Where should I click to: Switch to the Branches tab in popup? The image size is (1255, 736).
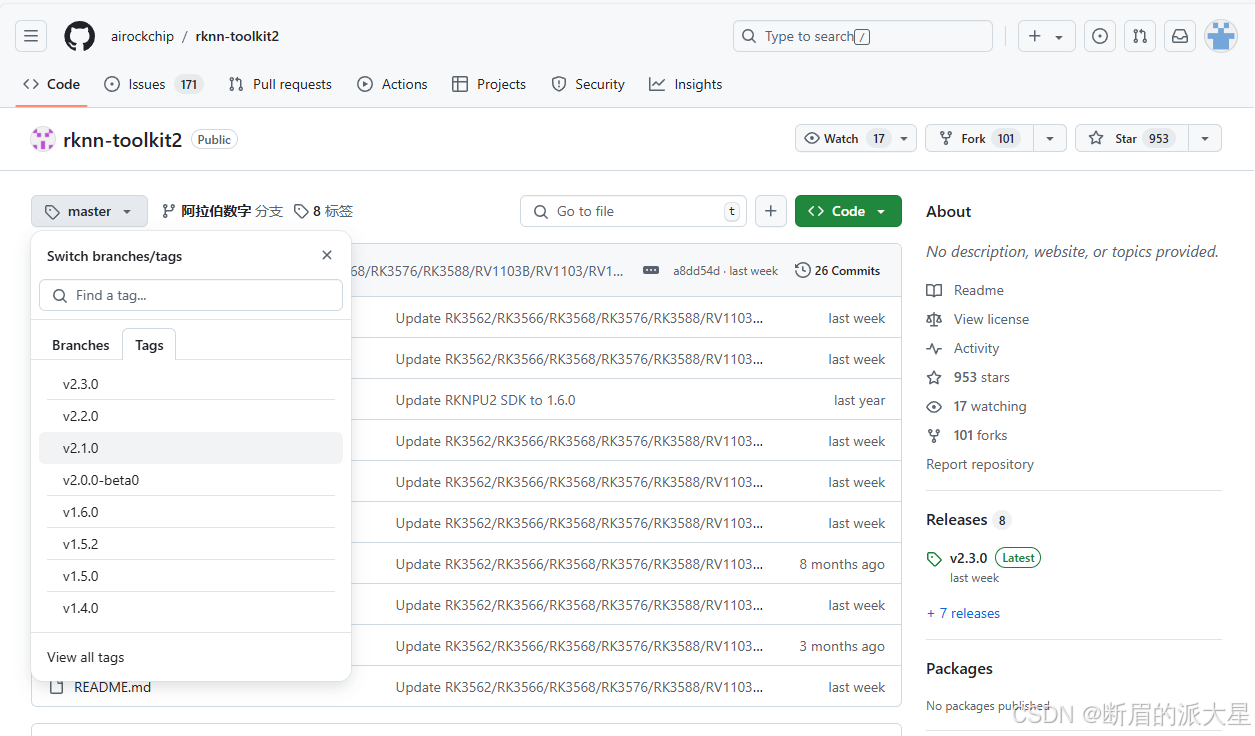[x=81, y=345]
